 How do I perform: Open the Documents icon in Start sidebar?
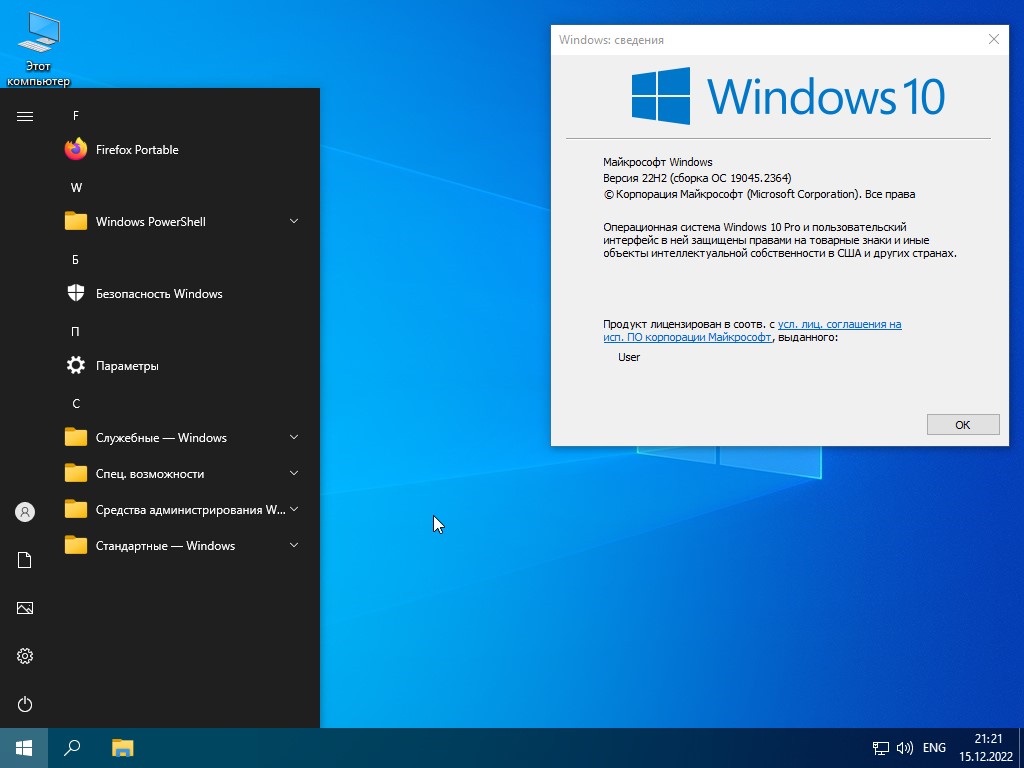(x=24, y=559)
